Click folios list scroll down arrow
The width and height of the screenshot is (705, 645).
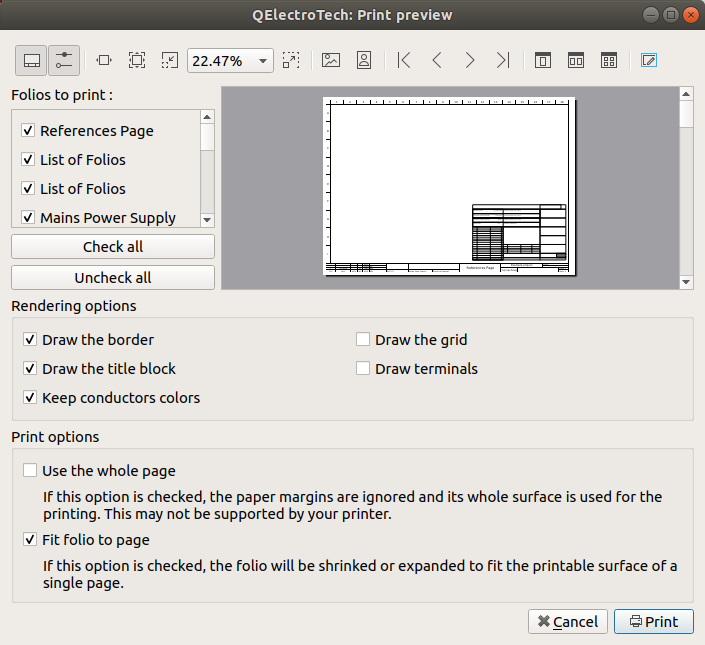(207, 220)
